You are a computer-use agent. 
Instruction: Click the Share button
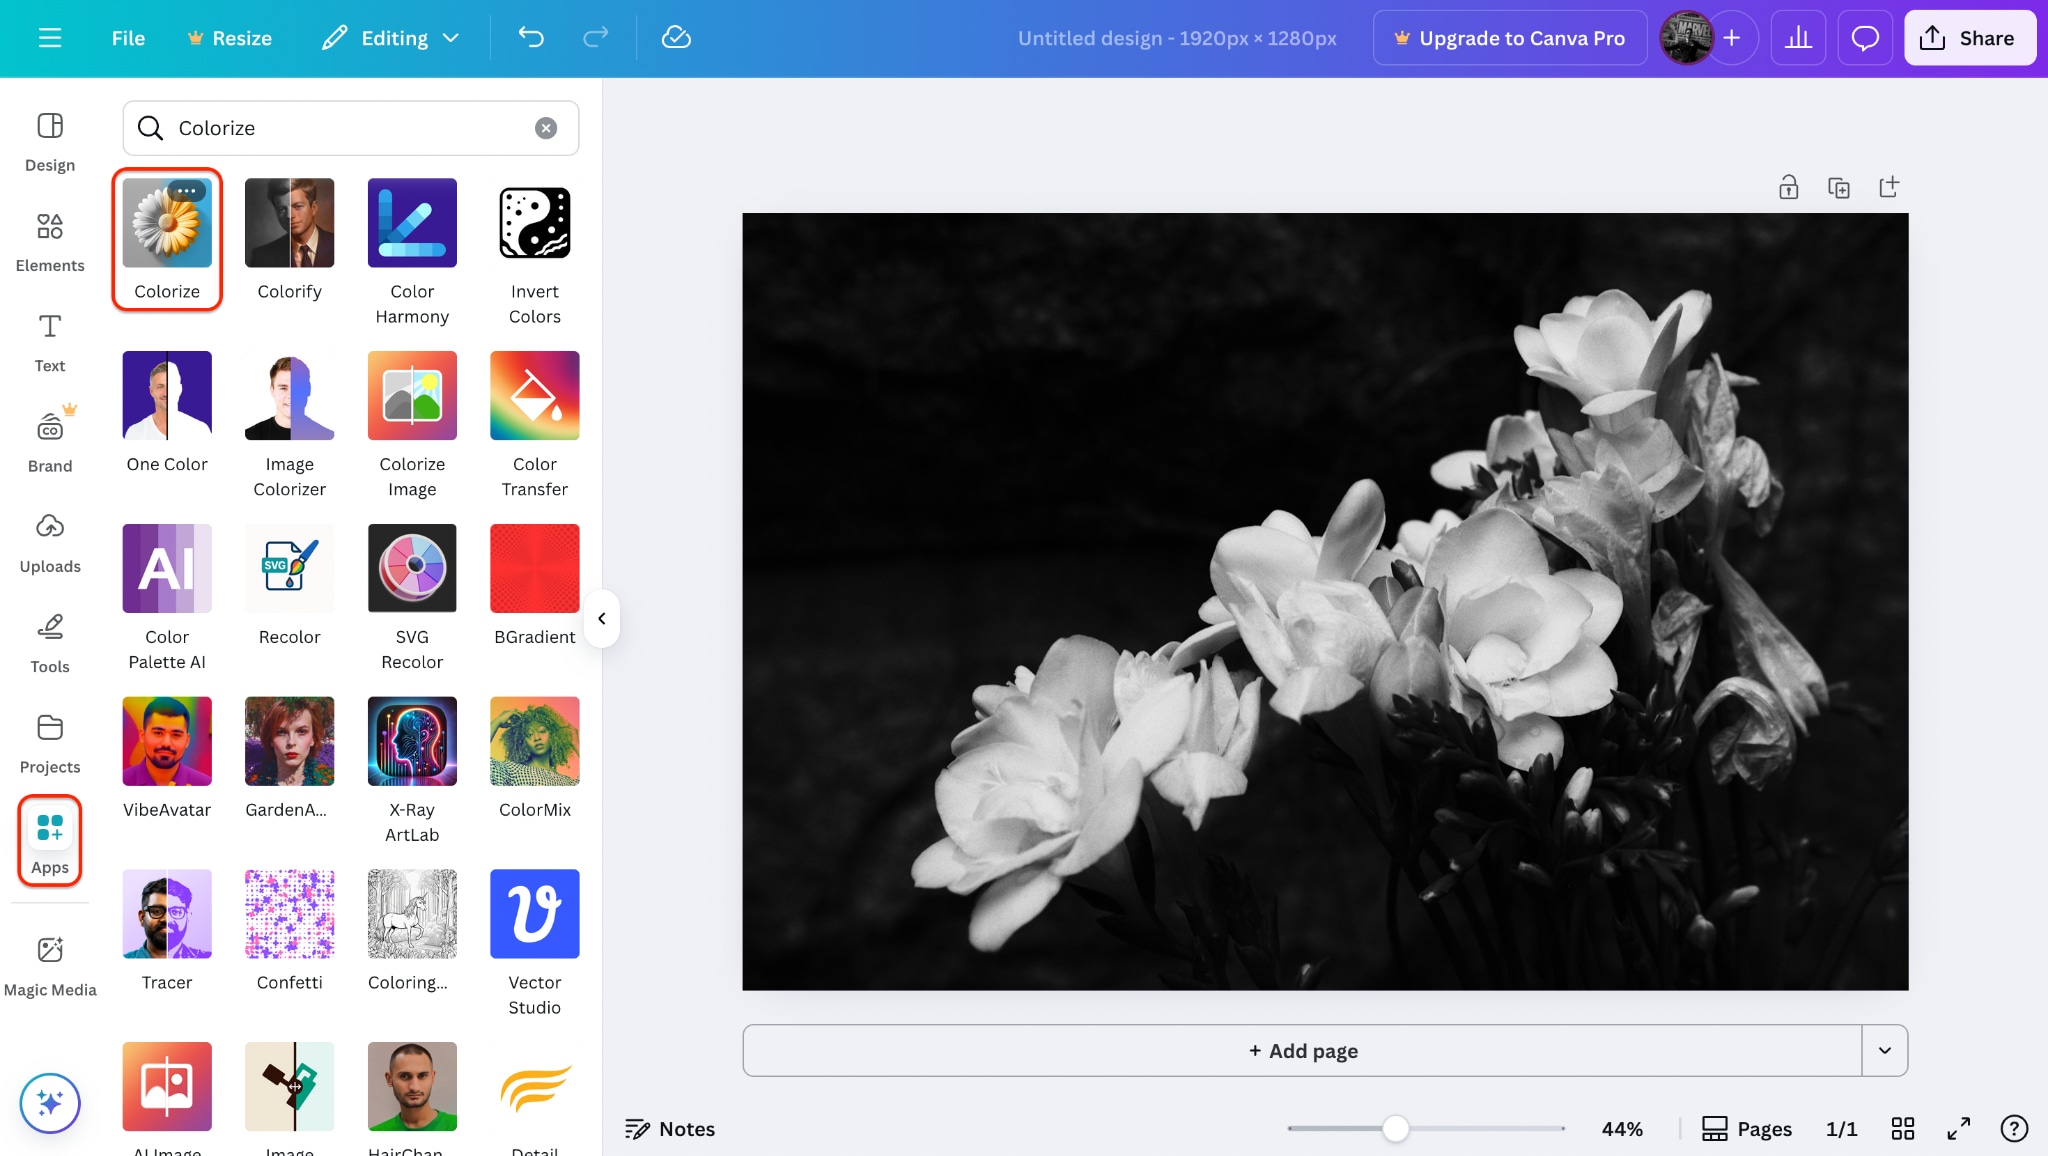(x=1968, y=38)
